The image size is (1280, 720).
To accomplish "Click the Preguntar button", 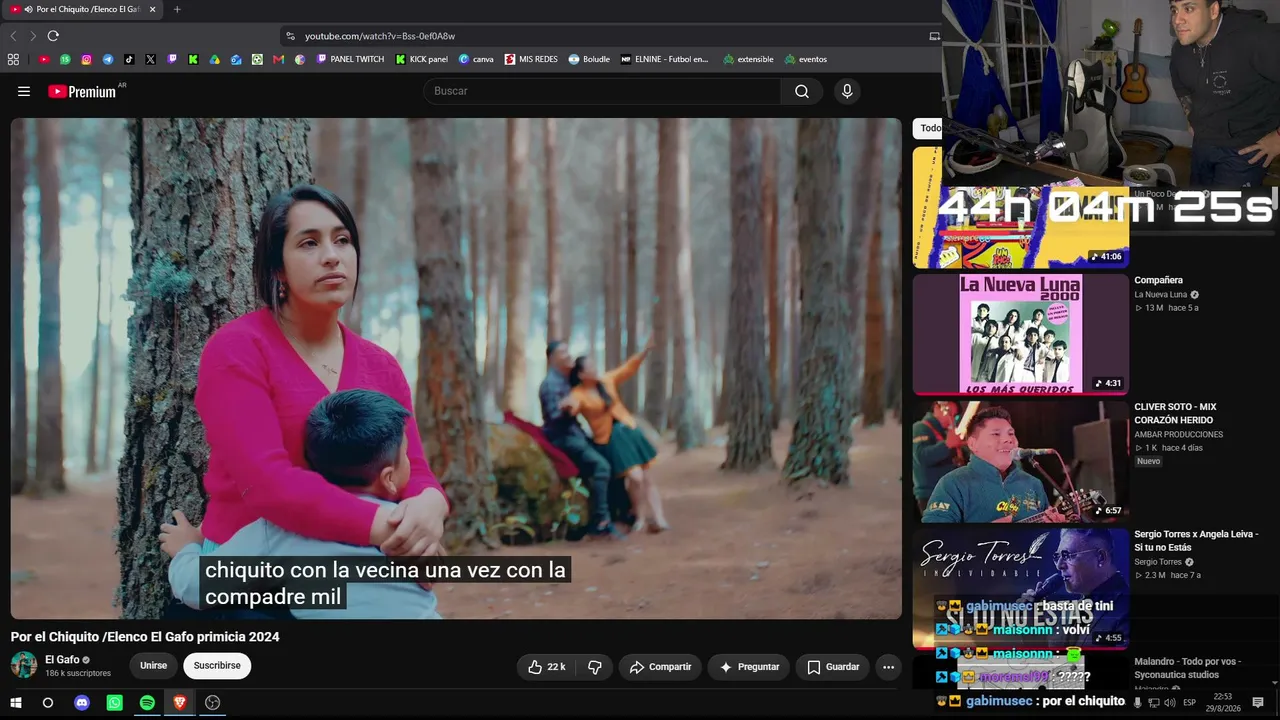I will pos(749,667).
